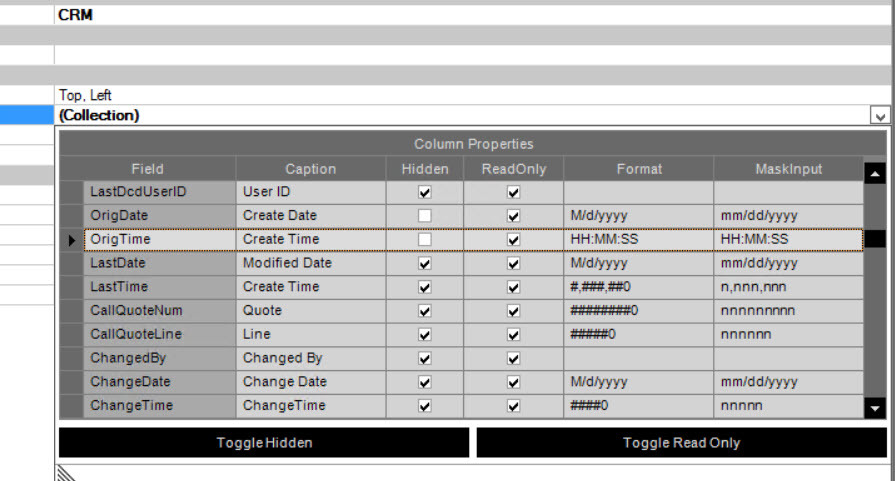Select the CallQuoteLine field cell

tap(160, 334)
